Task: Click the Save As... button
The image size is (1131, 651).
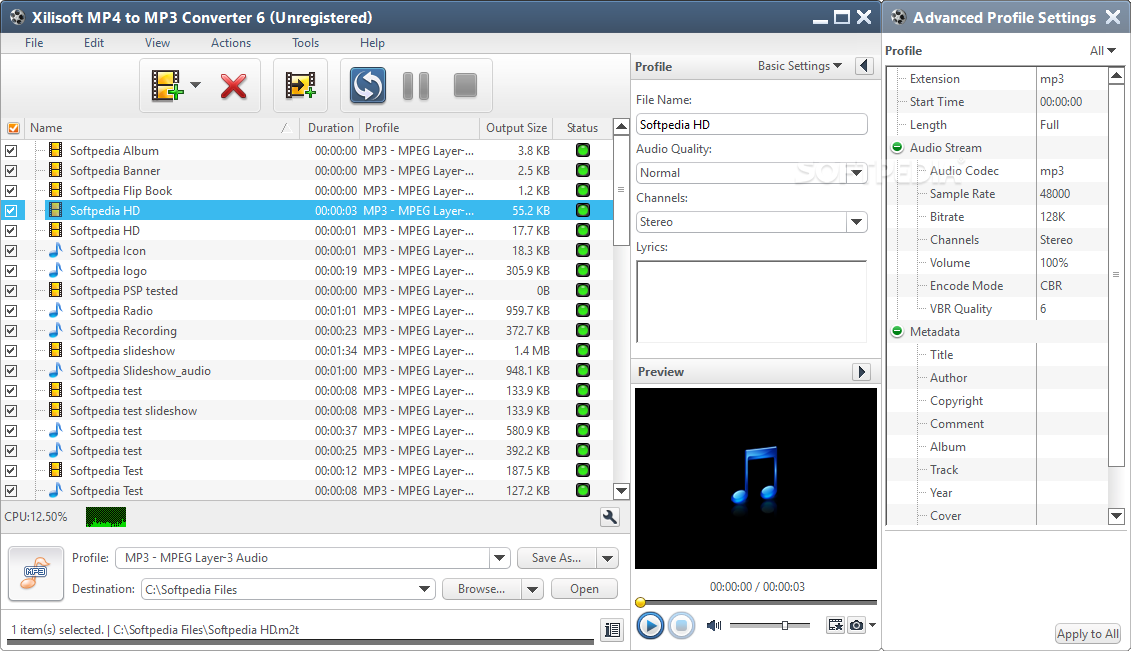Action: click(556, 558)
